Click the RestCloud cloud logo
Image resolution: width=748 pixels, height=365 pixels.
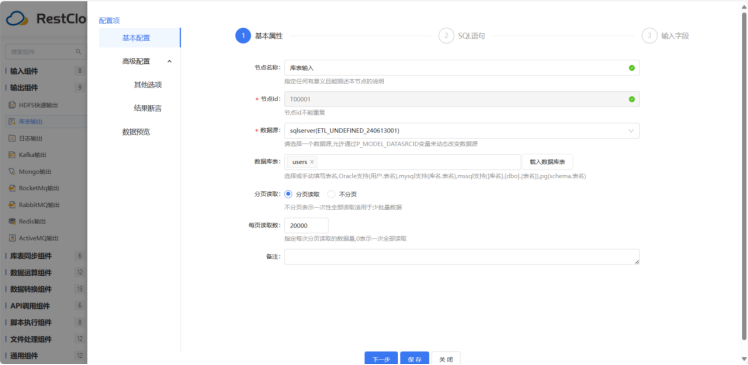coord(17,19)
